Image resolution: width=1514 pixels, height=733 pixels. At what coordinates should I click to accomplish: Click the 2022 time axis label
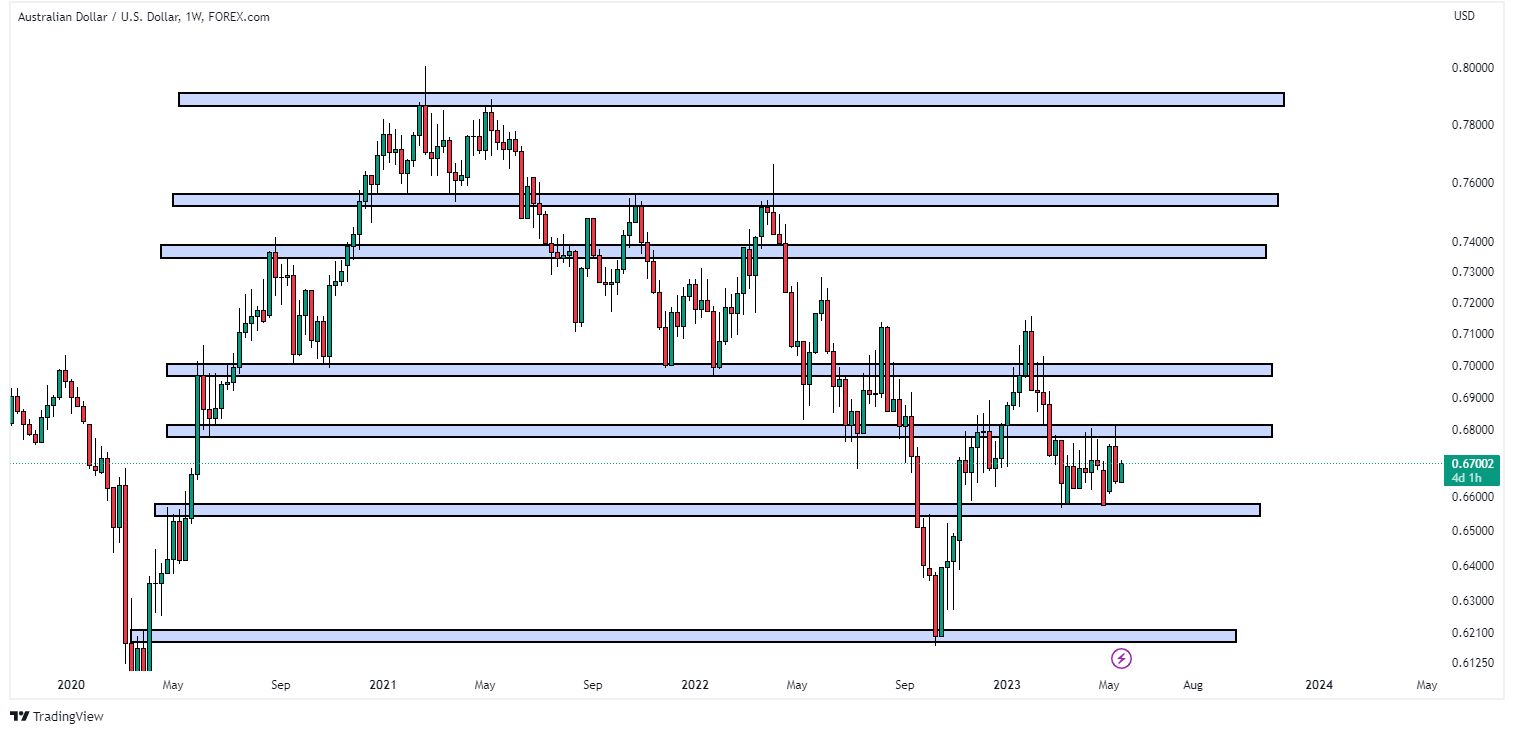tap(695, 685)
